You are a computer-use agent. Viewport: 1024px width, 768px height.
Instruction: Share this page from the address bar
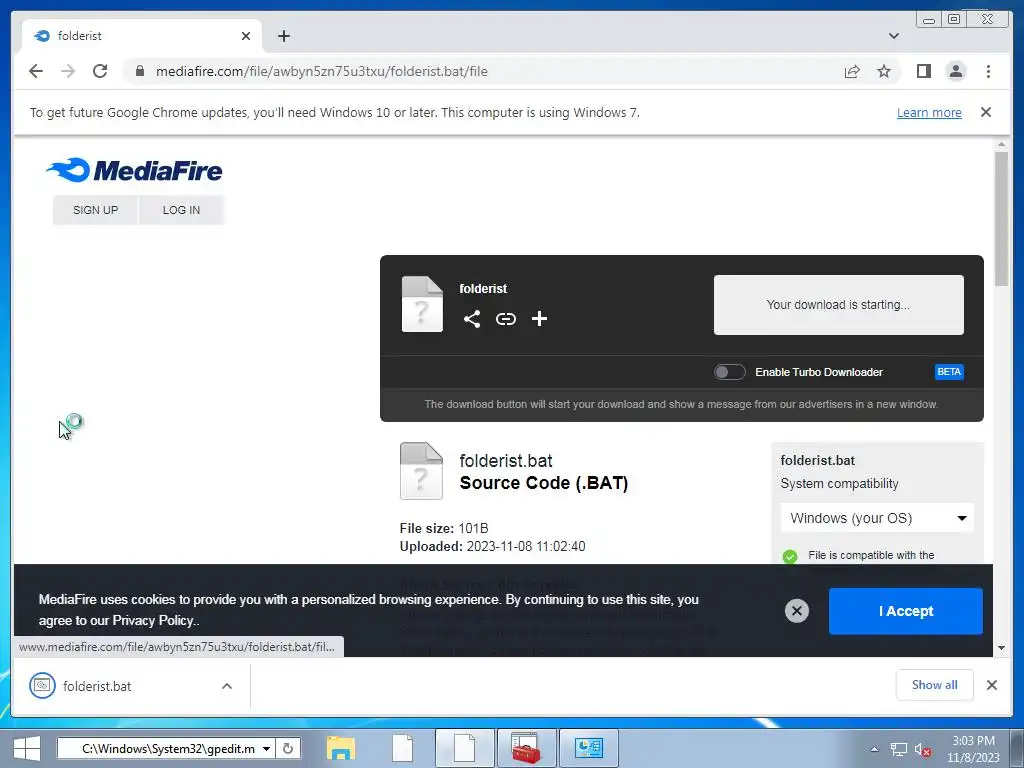852,71
